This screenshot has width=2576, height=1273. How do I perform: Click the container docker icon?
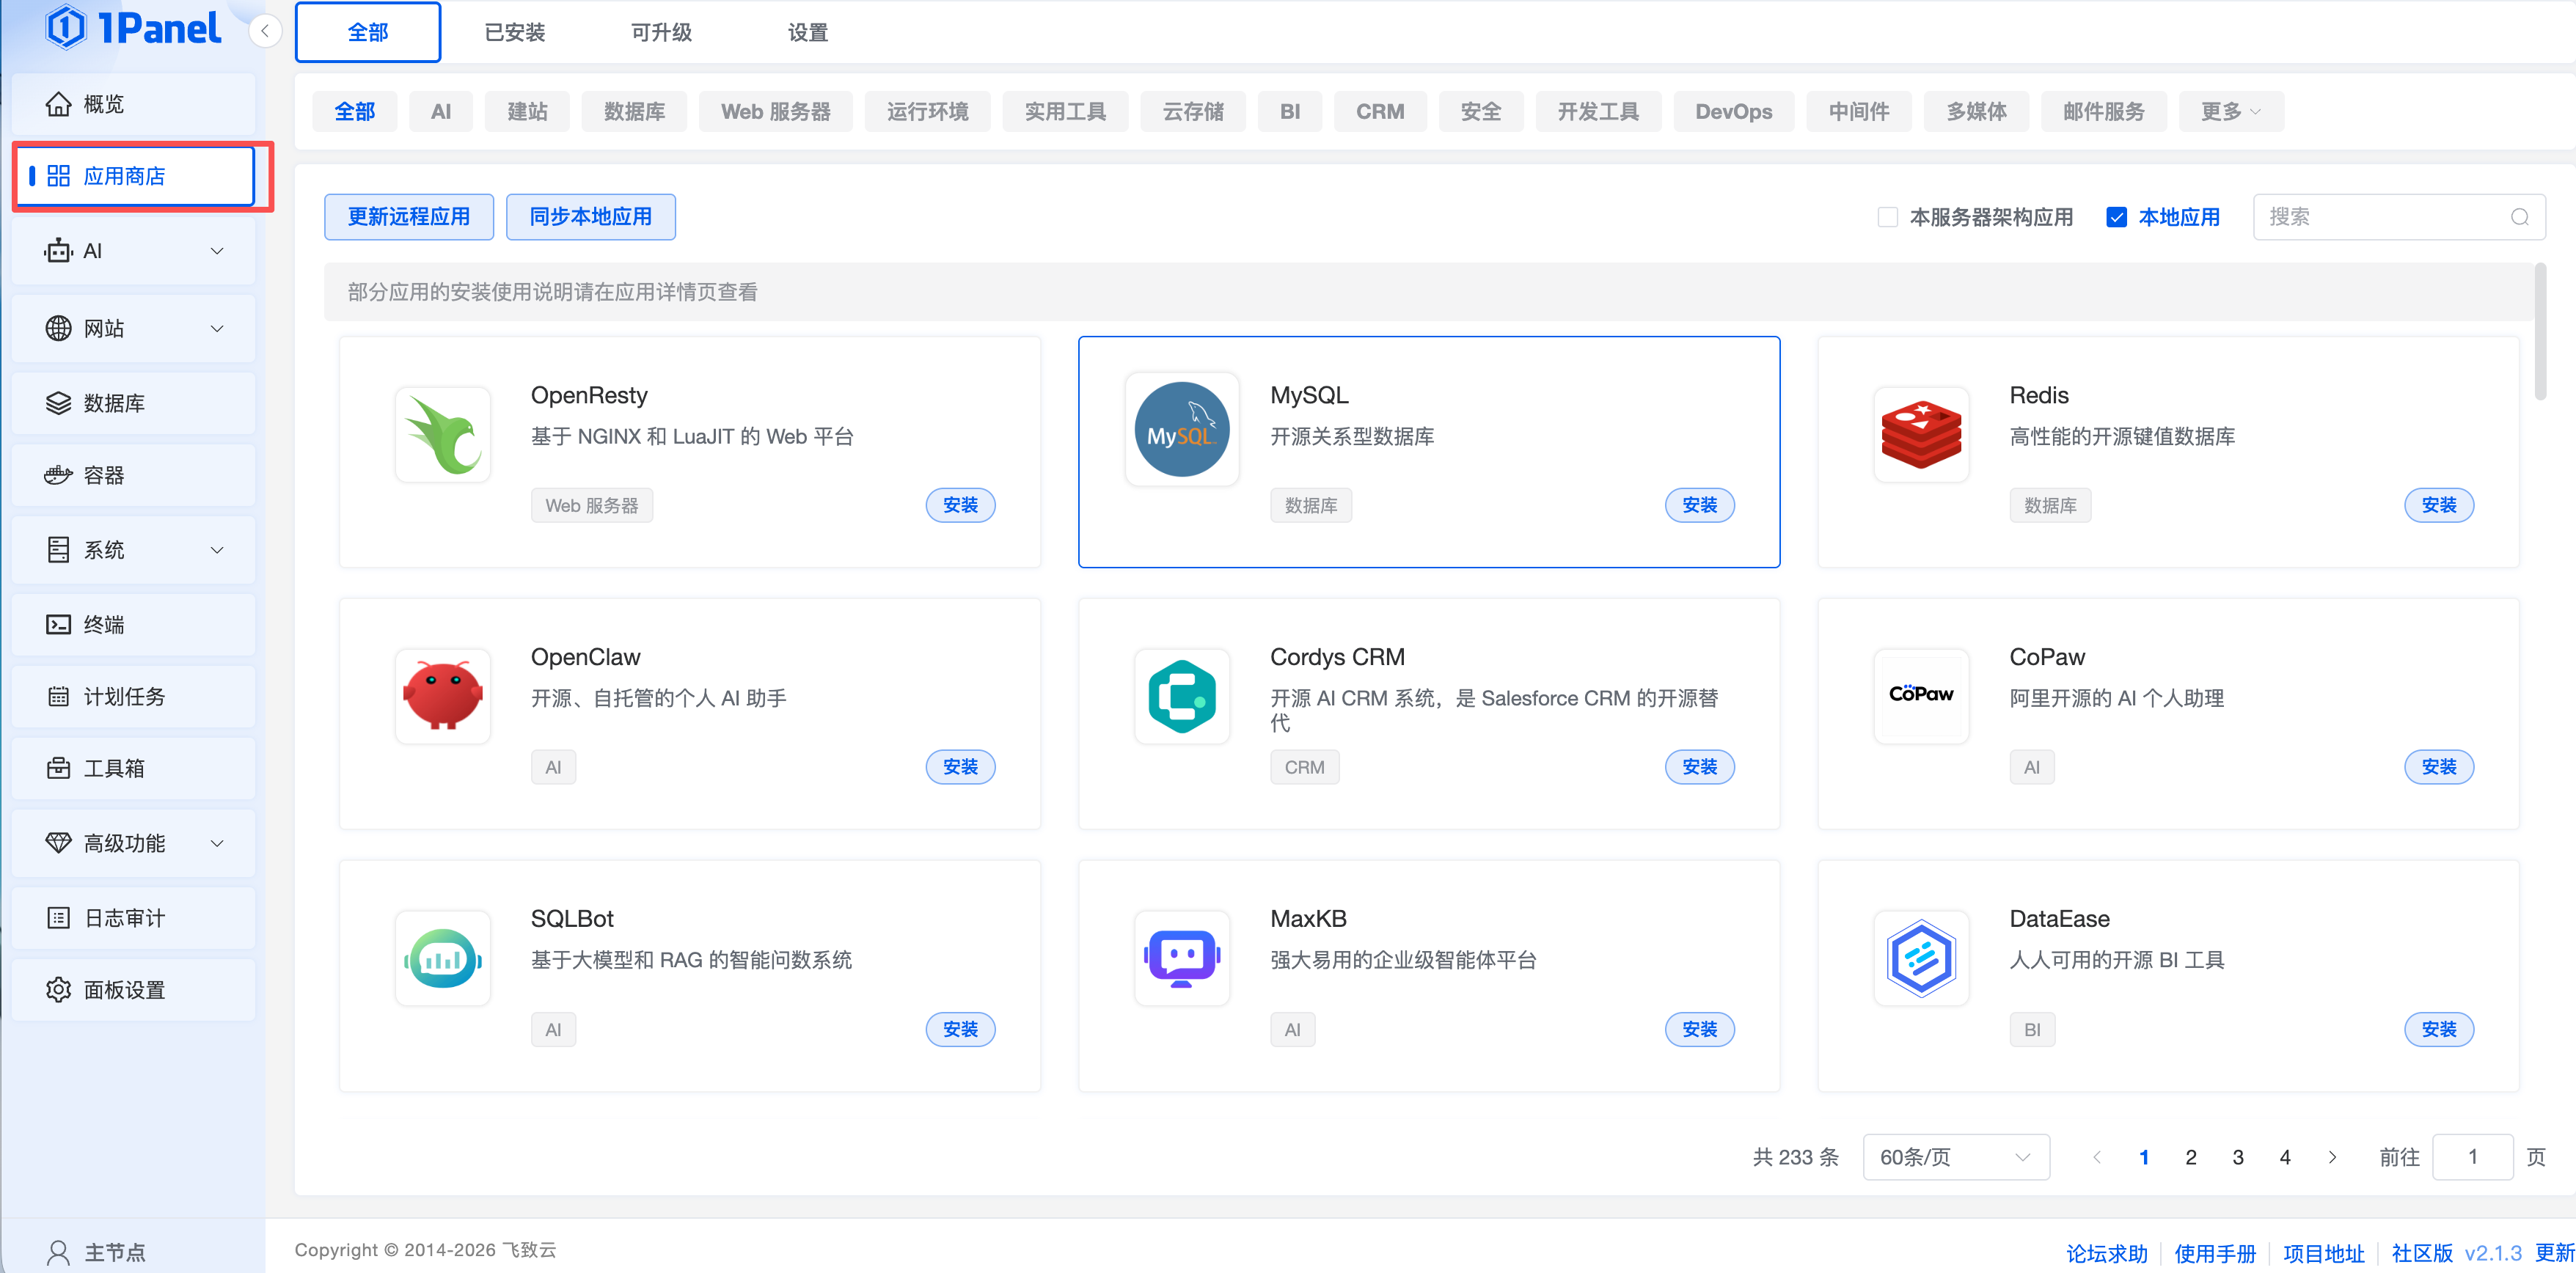coord(58,475)
